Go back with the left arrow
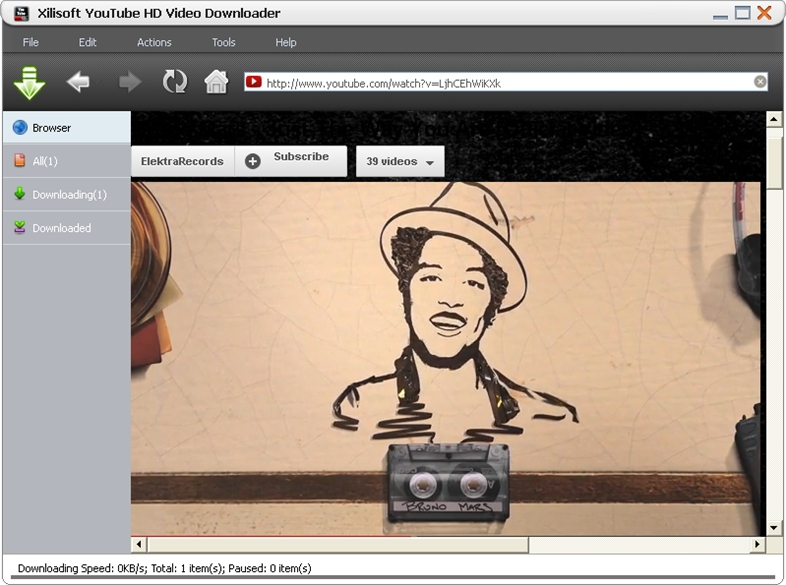 tap(78, 82)
